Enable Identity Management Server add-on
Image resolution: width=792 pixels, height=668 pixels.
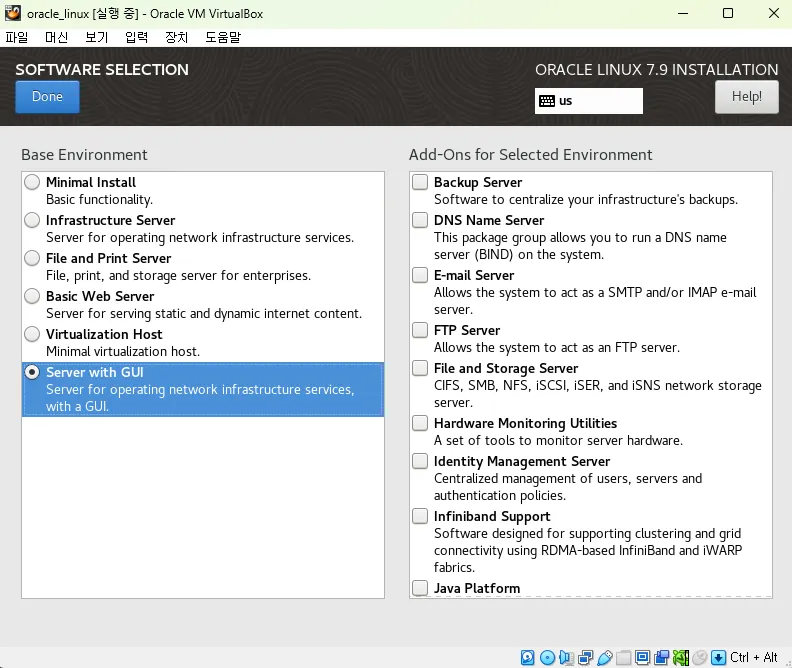click(420, 461)
